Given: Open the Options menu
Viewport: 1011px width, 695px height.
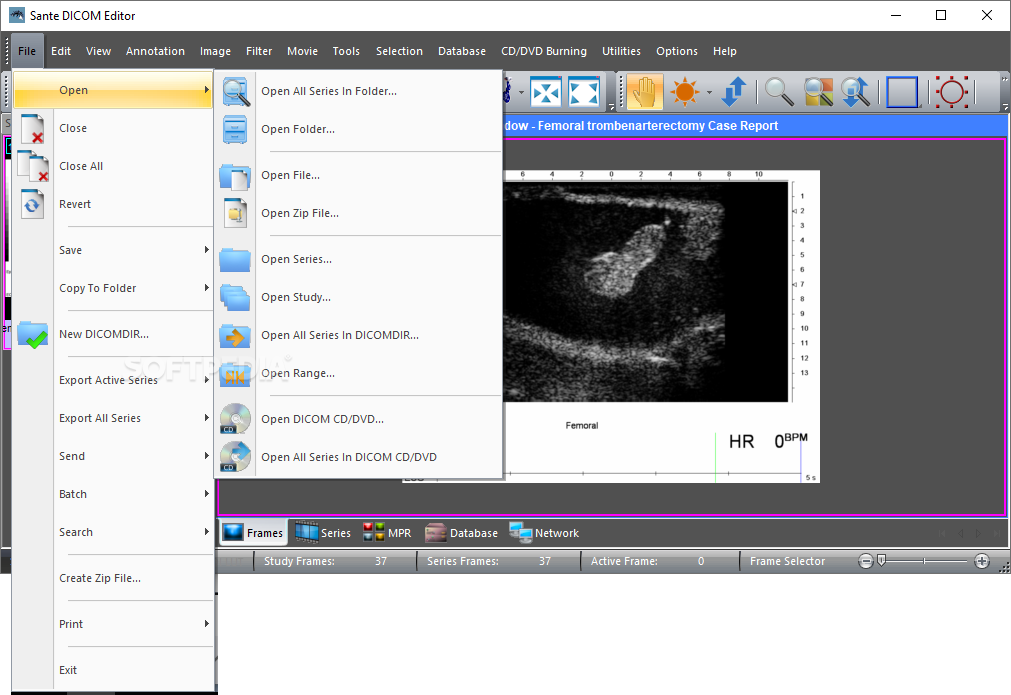Looking at the screenshot, I should 676,51.
